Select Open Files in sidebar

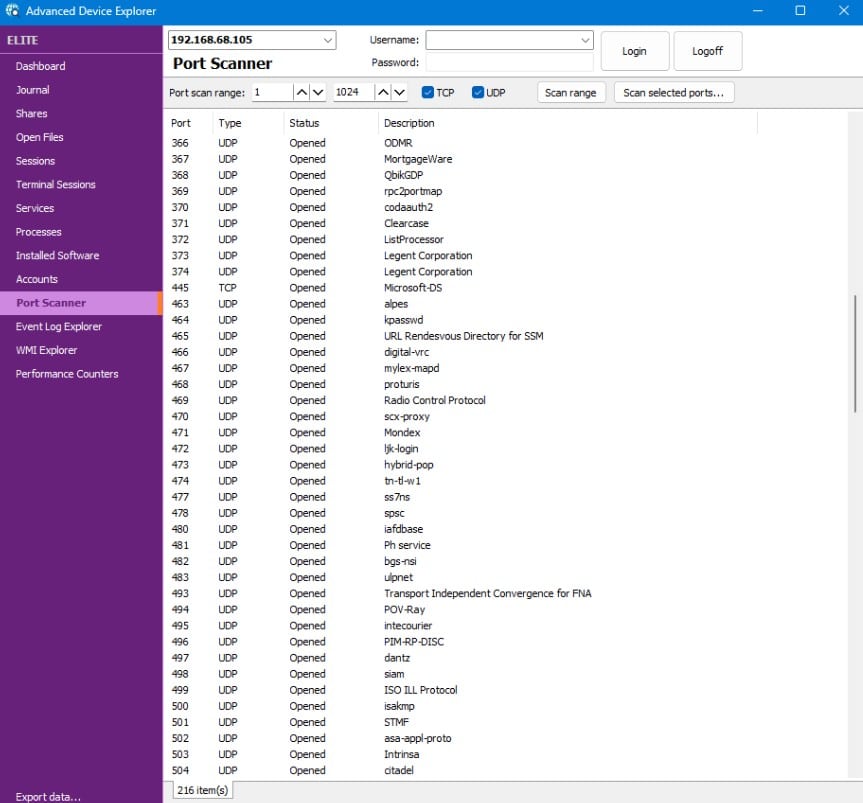coord(81,137)
